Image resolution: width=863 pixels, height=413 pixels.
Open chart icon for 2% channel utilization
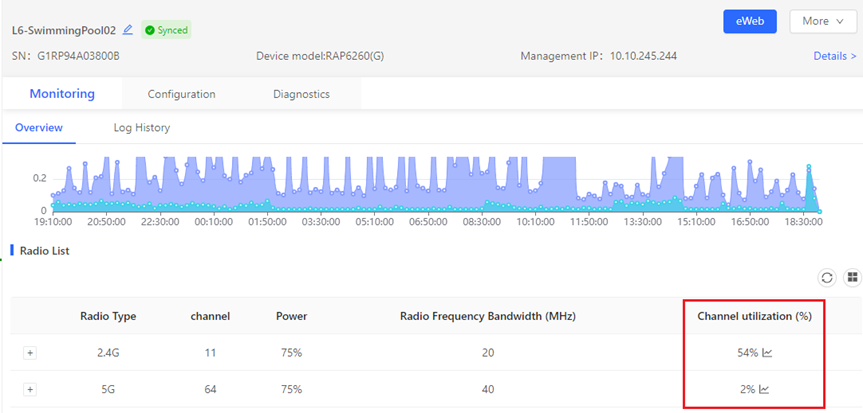[765, 390]
